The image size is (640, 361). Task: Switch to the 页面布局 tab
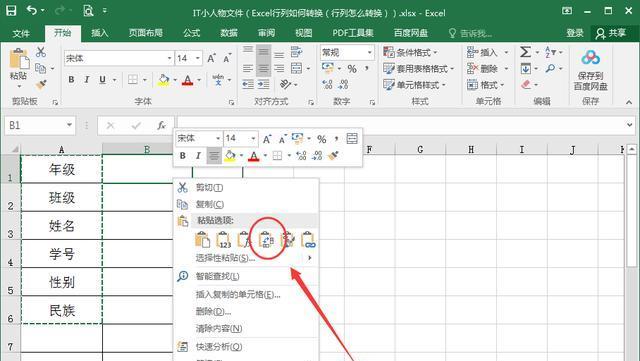tap(146, 33)
